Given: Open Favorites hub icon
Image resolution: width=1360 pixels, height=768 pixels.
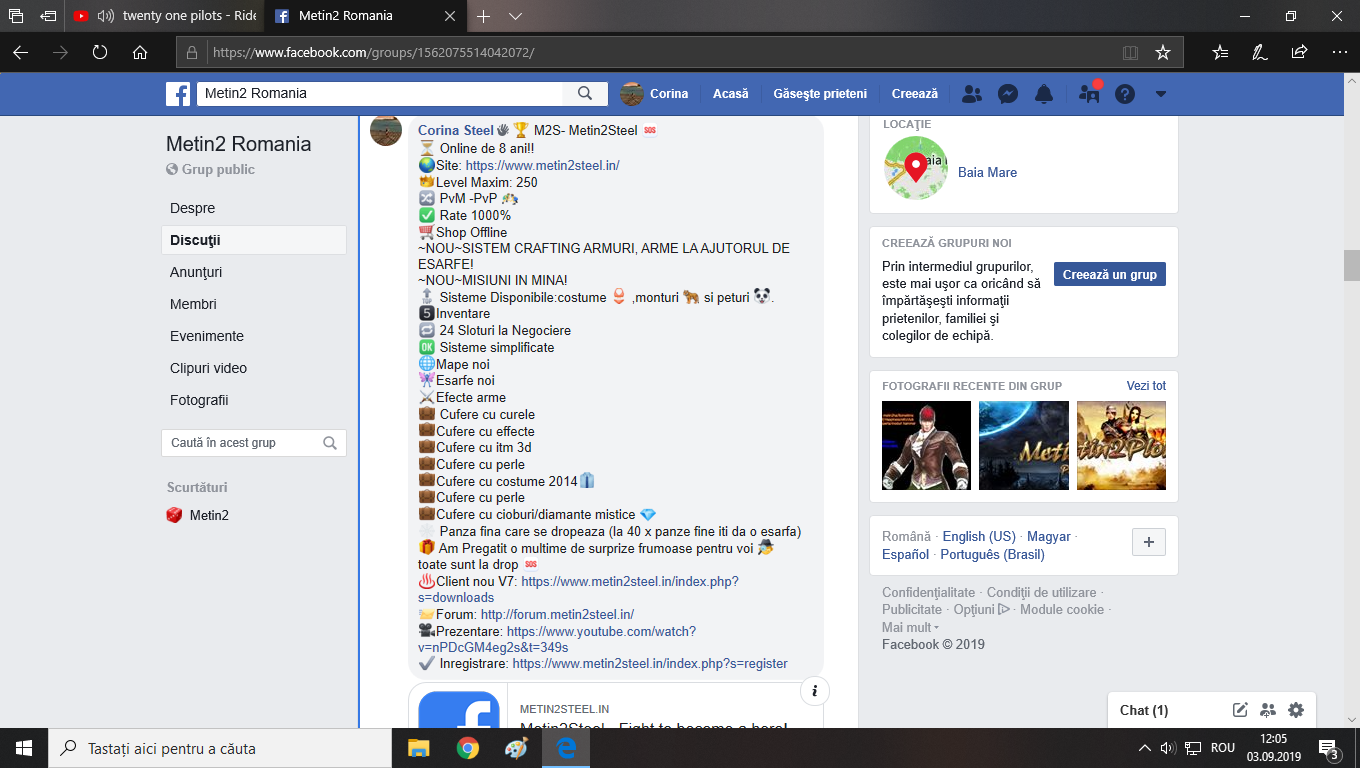Looking at the screenshot, I should 1220,52.
